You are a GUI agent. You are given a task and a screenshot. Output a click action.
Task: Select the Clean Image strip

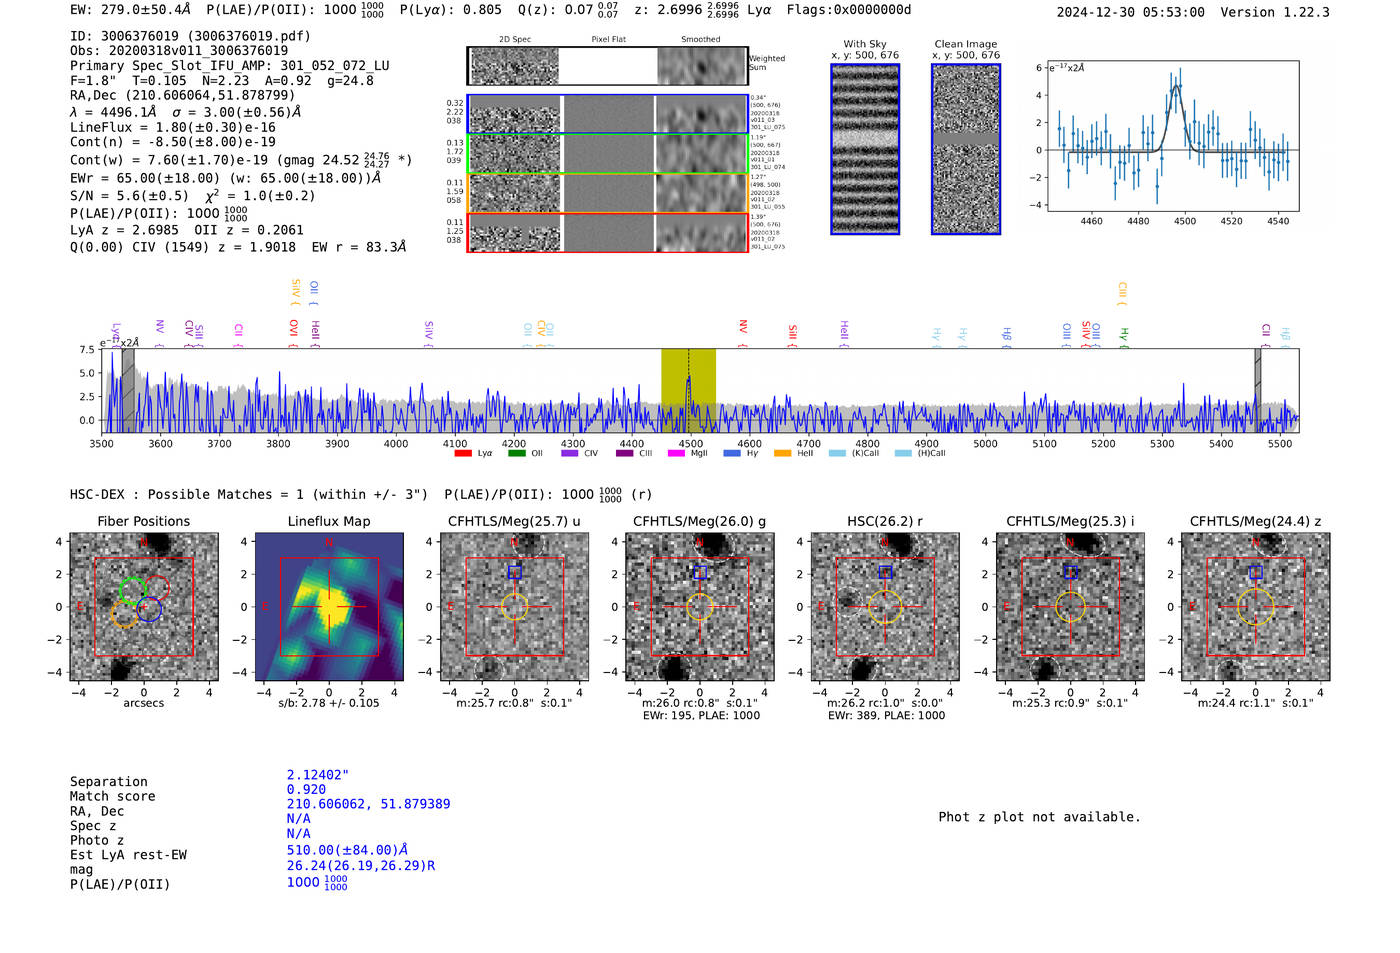point(966,149)
